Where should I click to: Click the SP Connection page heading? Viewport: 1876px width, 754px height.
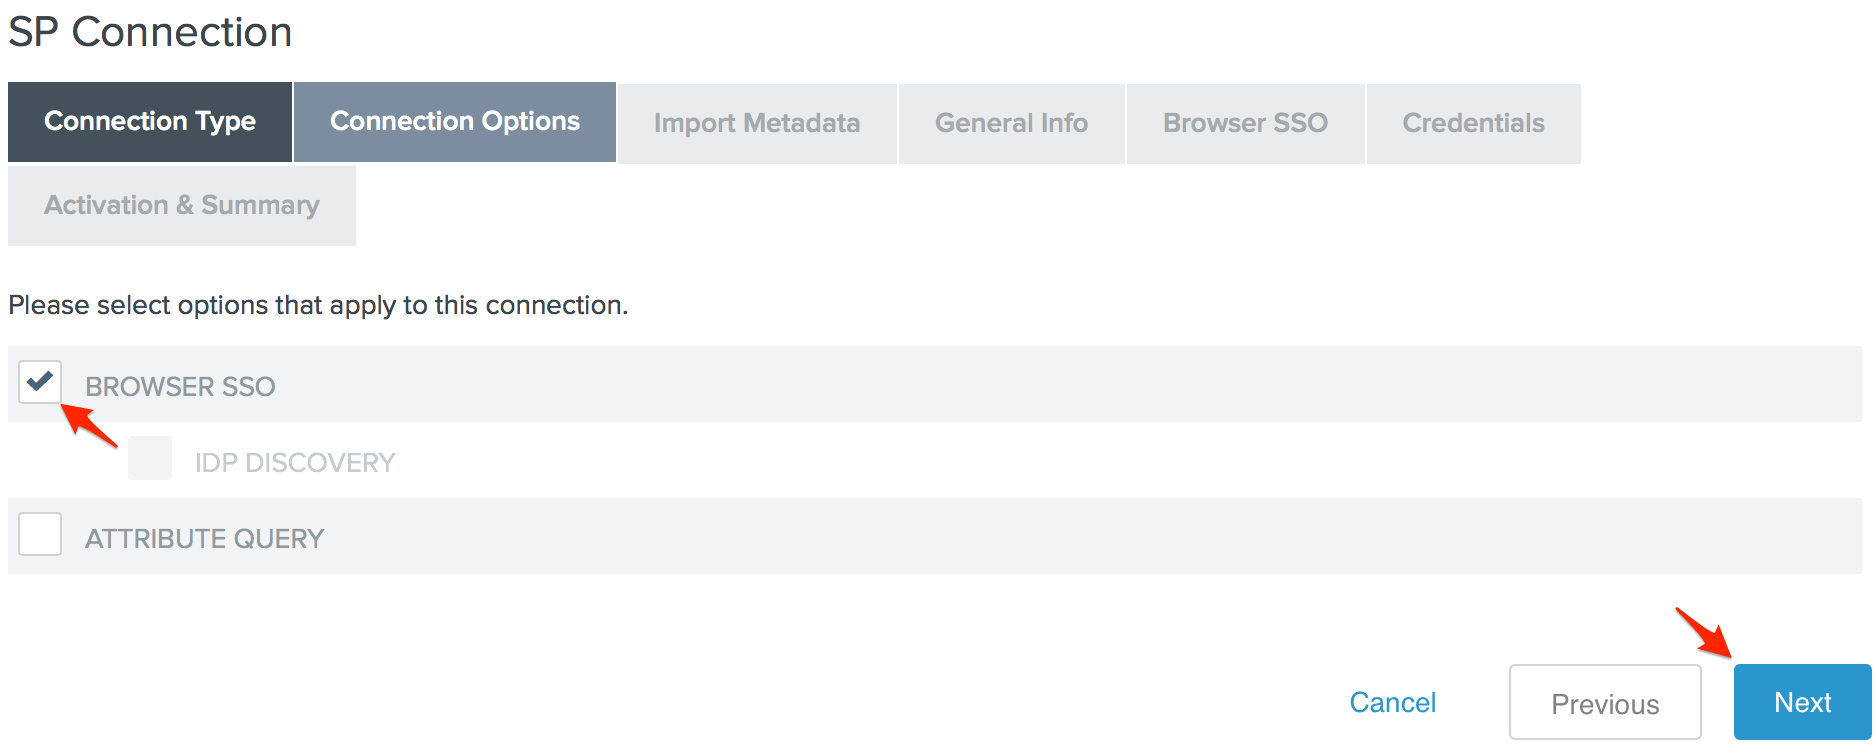pos(150,32)
